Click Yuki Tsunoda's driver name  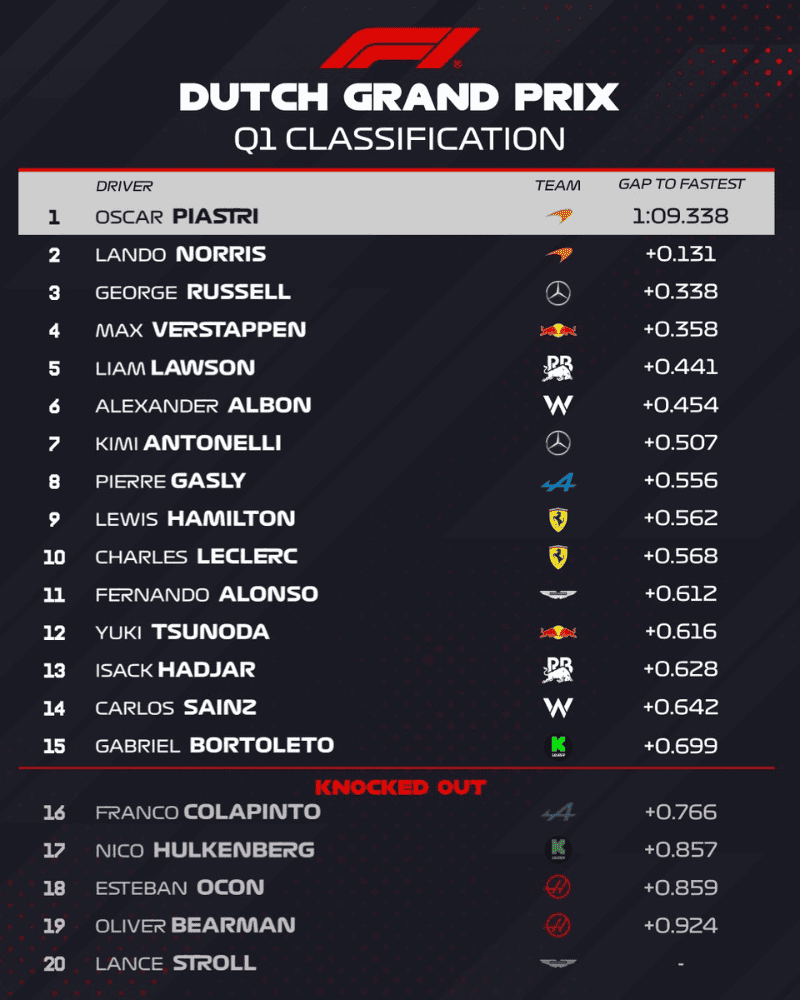[x=182, y=632]
